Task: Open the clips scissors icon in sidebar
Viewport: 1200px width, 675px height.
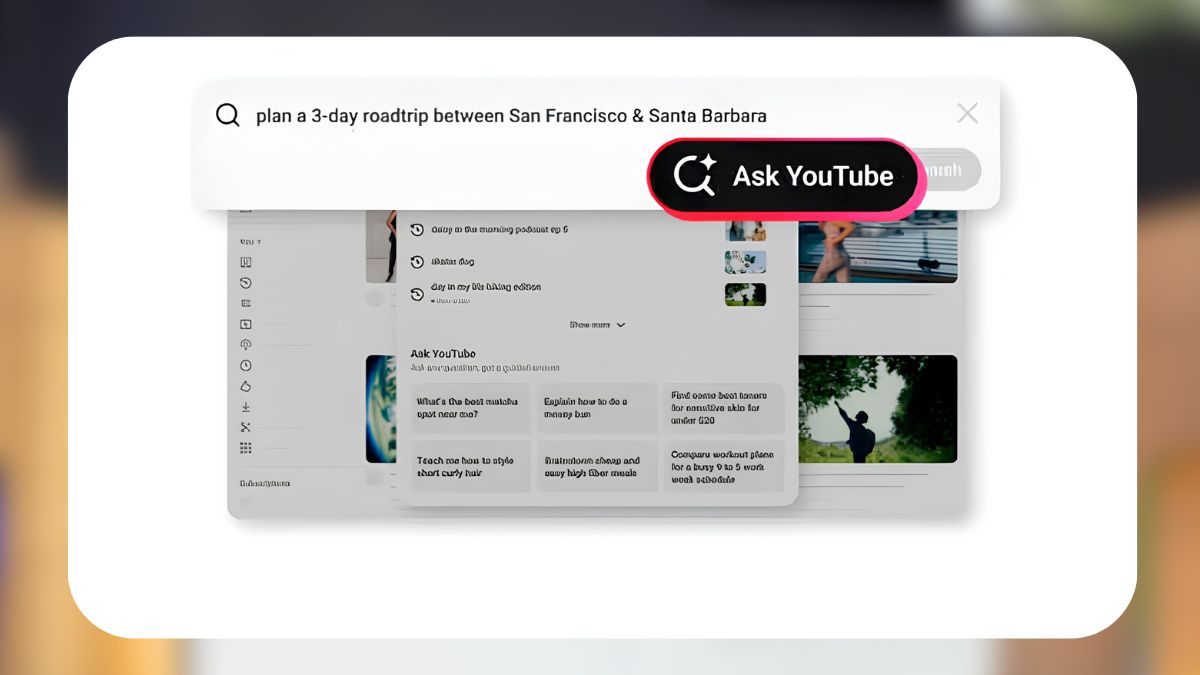Action: tap(246, 427)
